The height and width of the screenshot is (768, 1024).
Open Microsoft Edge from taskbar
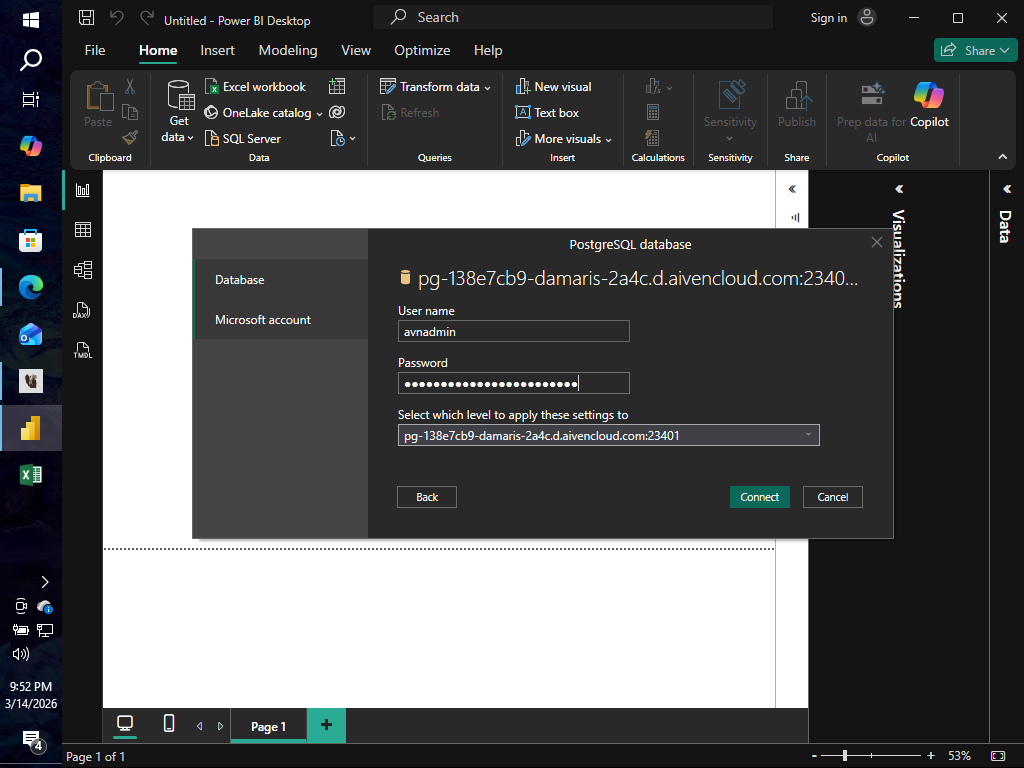(x=31, y=287)
